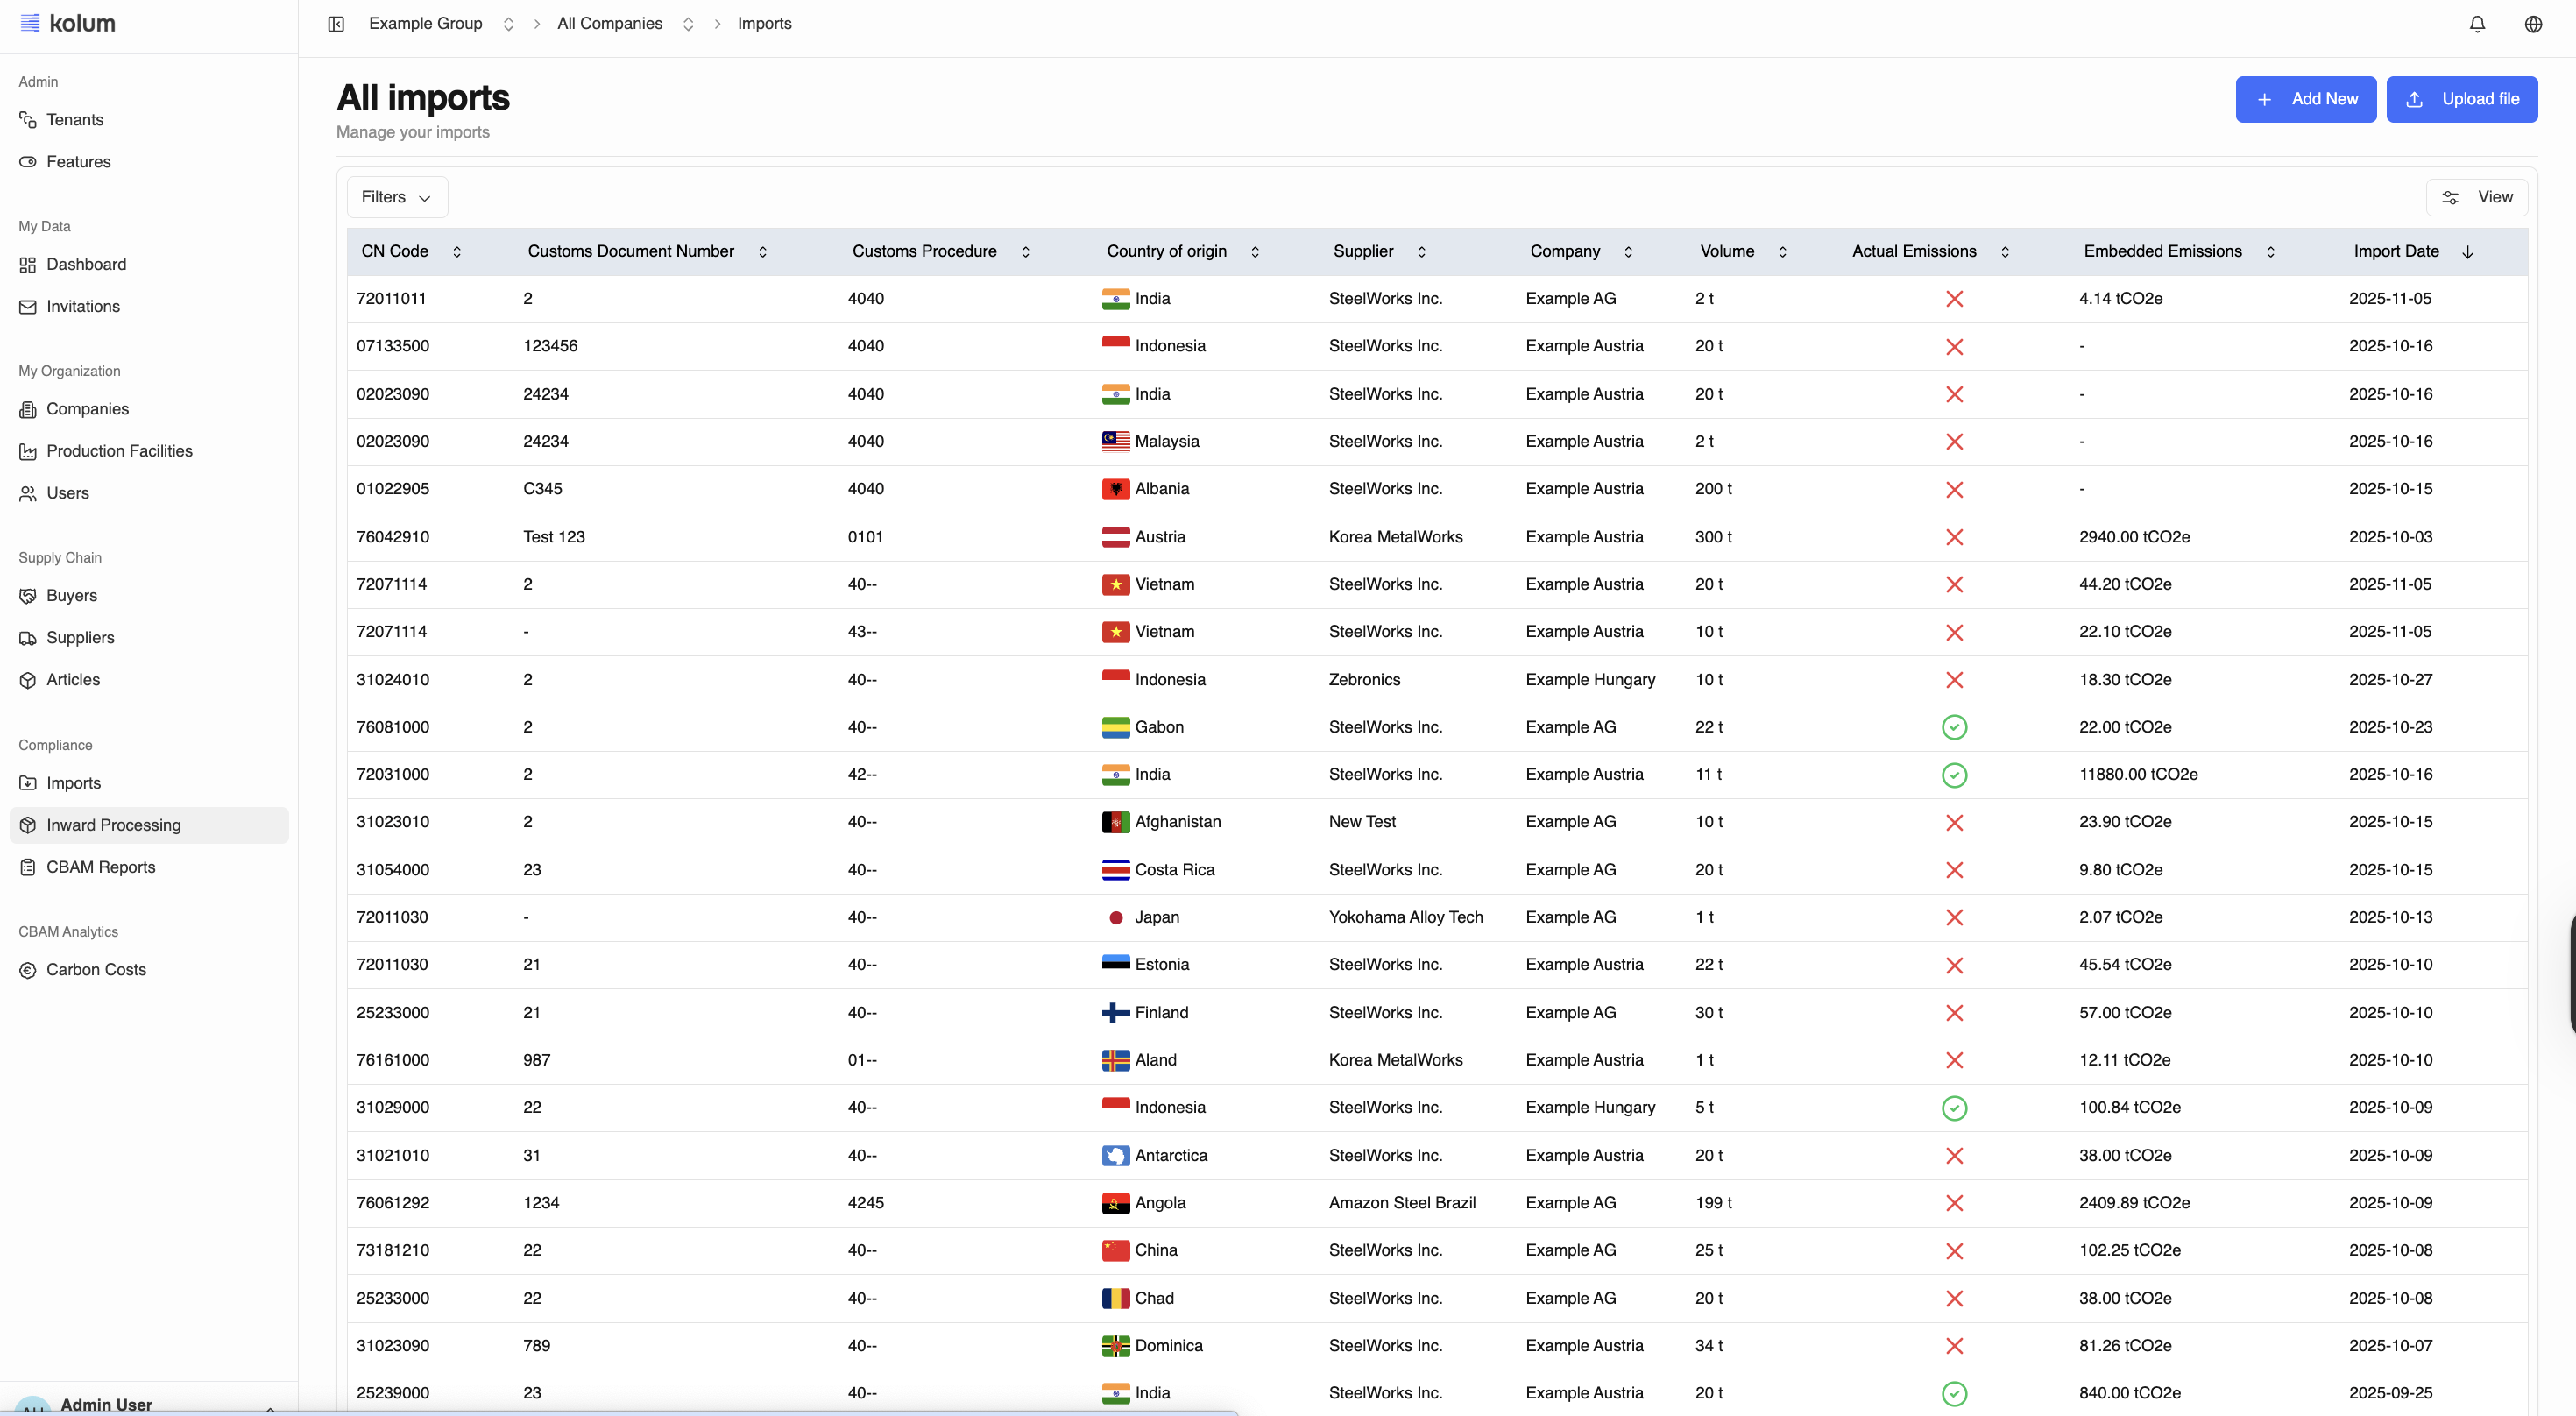
Task: Click red X in India 72011011 row
Action: coord(1954,299)
